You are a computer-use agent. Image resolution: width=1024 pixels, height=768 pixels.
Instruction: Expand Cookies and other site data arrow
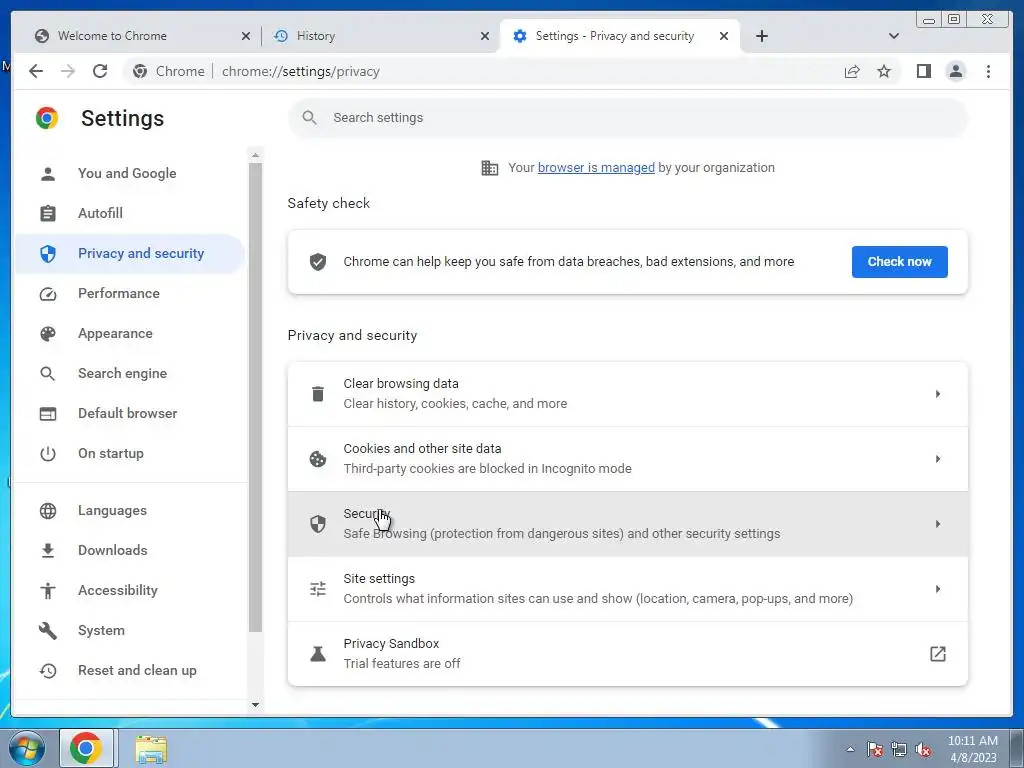pos(938,459)
